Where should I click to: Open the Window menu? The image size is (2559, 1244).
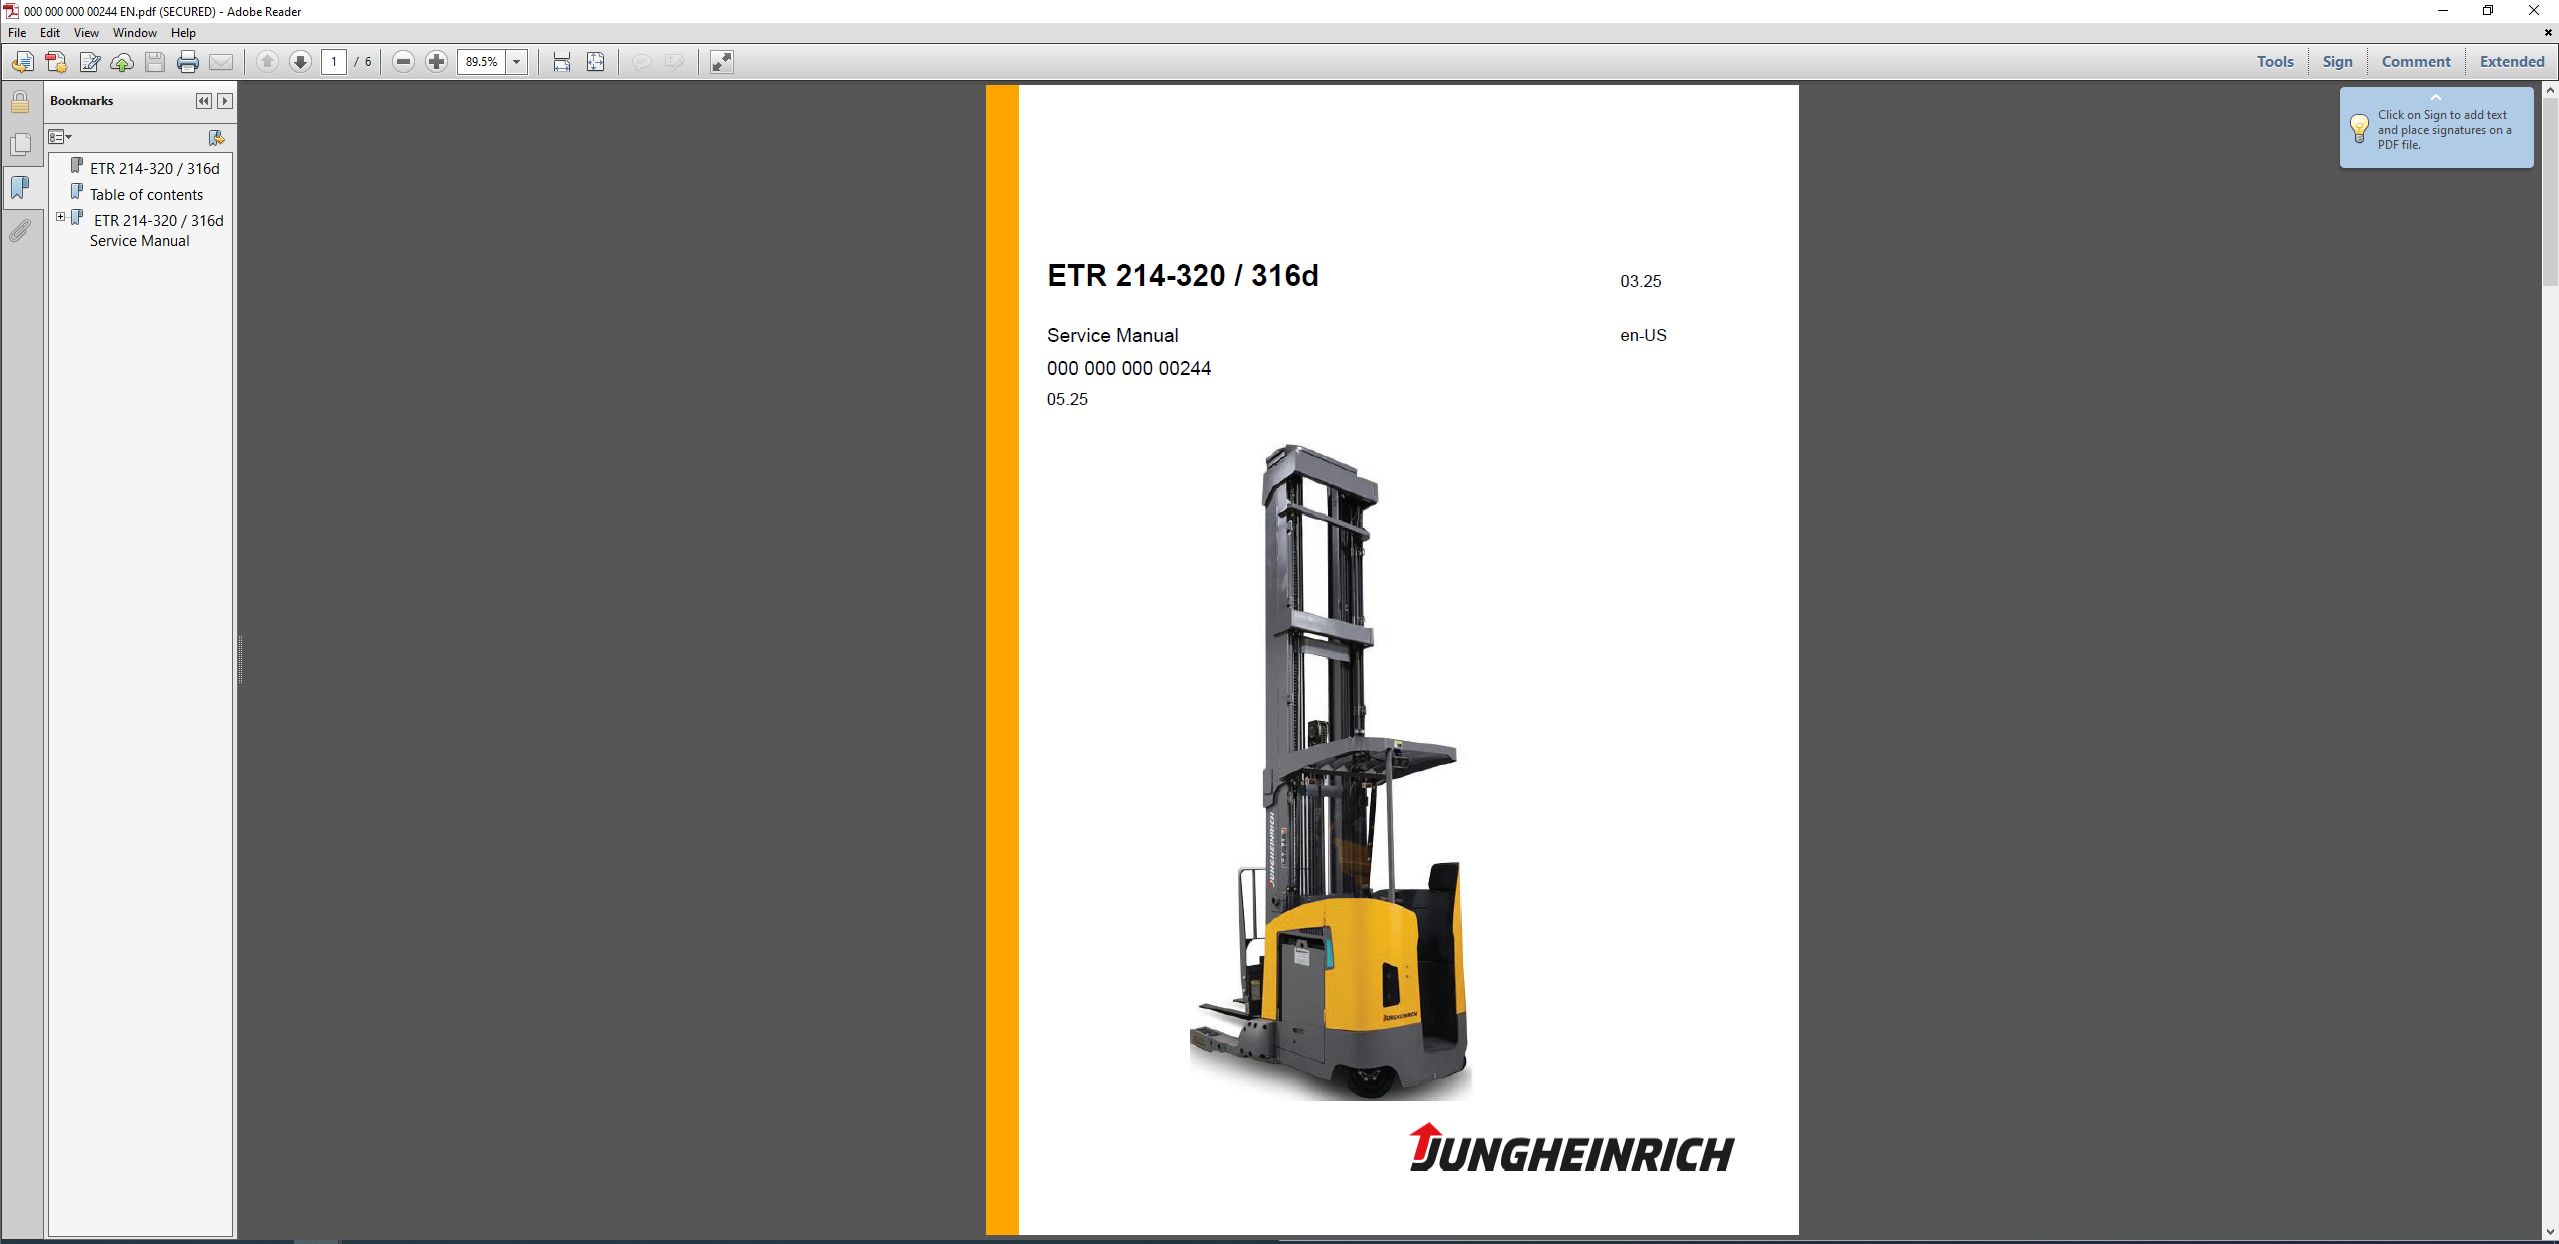[x=135, y=32]
